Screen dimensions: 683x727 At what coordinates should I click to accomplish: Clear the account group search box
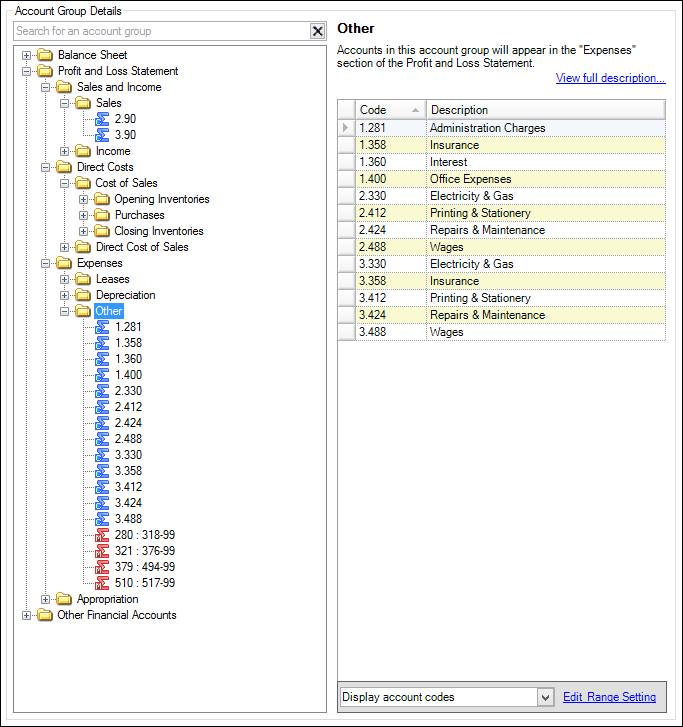(x=317, y=31)
